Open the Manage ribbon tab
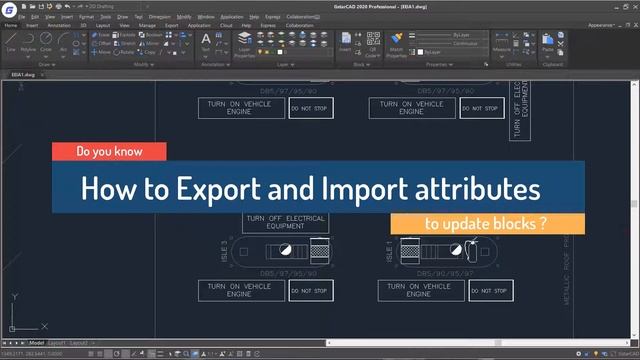Image resolution: width=640 pixels, height=360 pixels. click(x=147, y=25)
